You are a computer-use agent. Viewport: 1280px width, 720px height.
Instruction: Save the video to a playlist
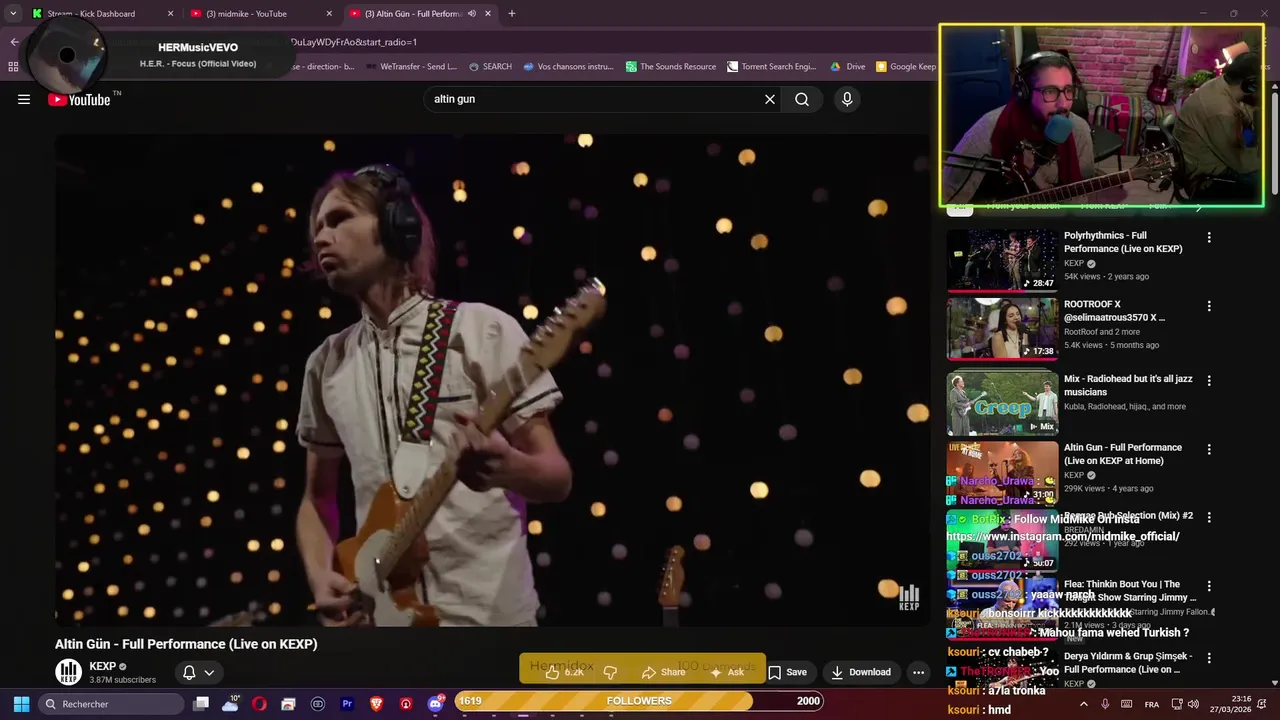[787, 672]
